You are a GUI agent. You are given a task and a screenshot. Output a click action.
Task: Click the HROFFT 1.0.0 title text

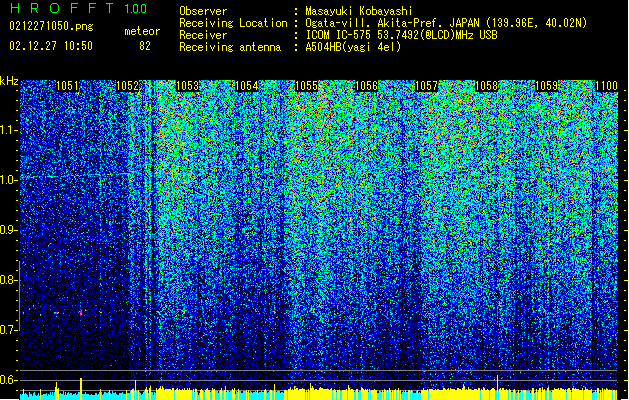click(x=78, y=8)
